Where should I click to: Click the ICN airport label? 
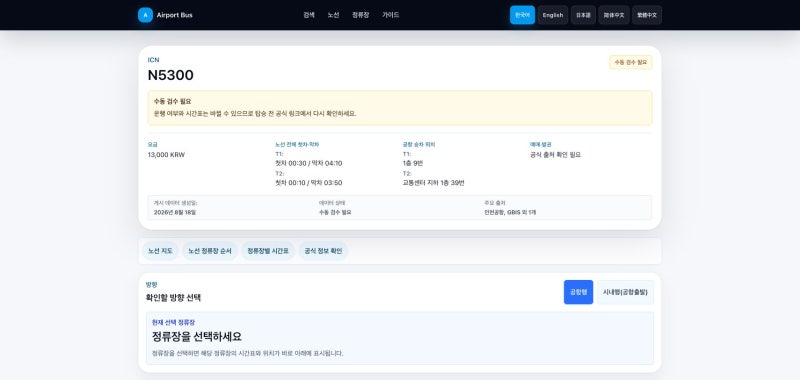click(x=153, y=60)
